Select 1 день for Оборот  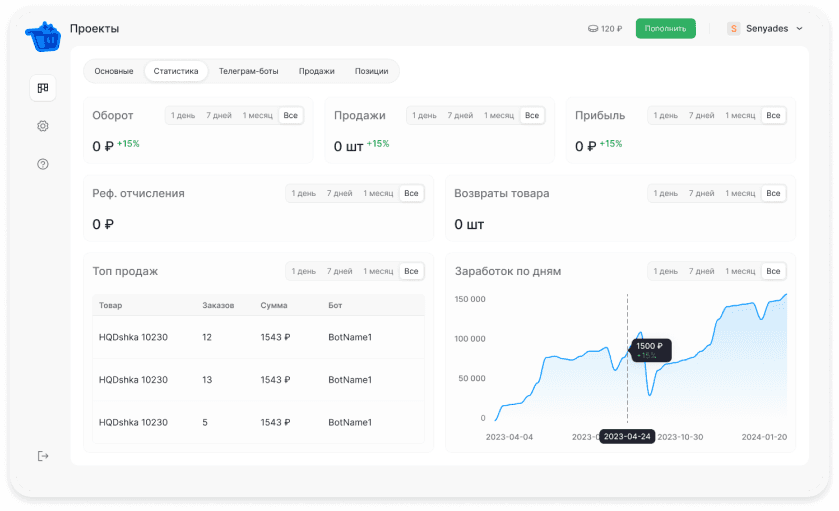click(183, 116)
